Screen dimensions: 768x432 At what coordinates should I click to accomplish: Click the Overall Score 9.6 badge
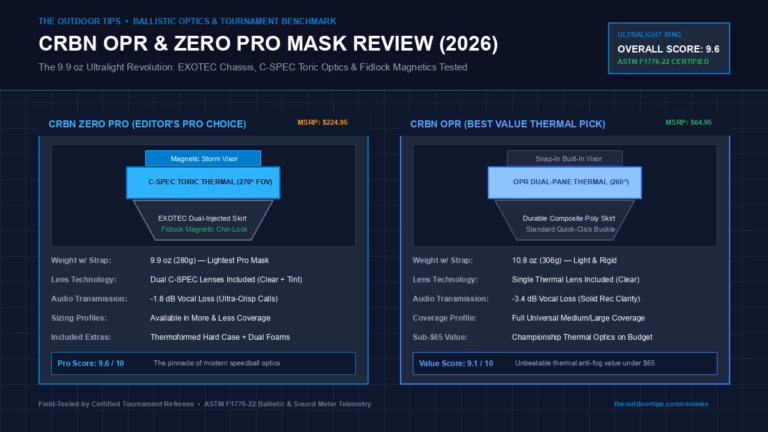[669, 48]
